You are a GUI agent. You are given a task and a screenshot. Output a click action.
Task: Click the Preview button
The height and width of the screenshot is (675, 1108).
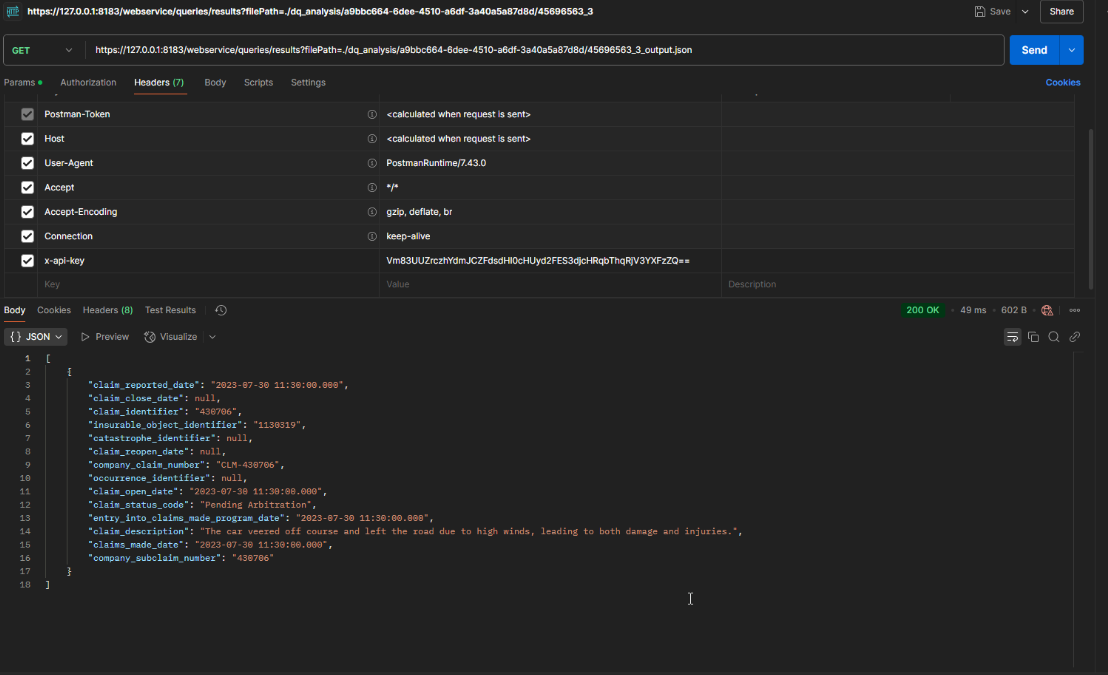[105, 337]
